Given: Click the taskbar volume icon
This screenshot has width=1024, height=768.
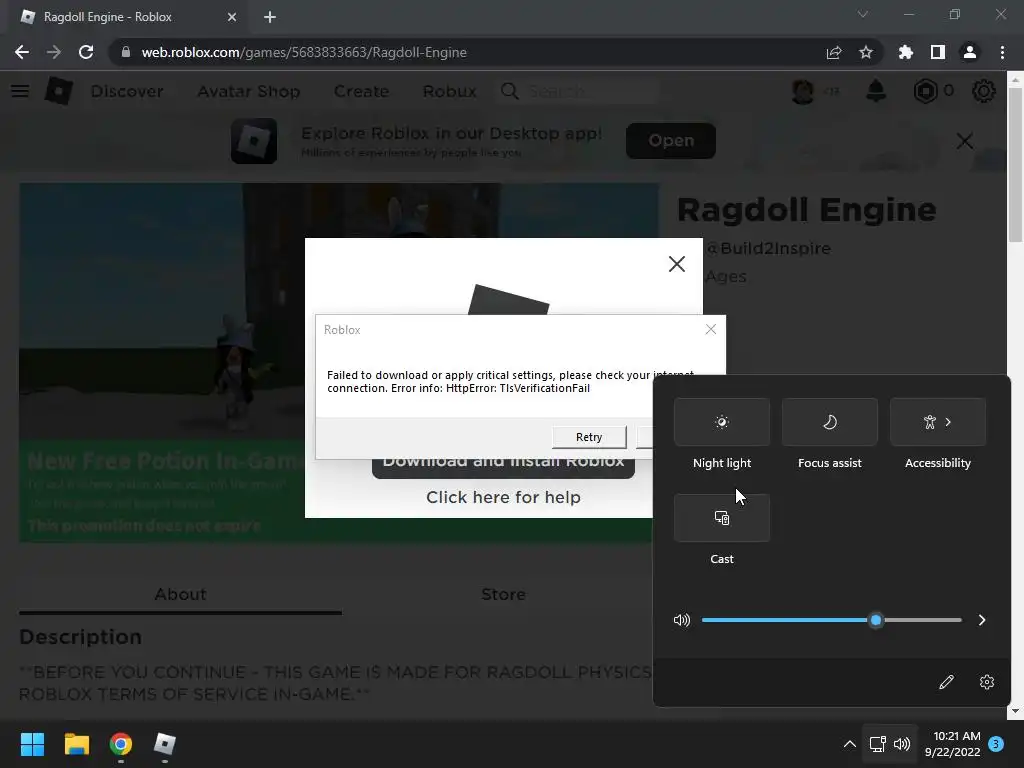Looking at the screenshot, I should pyautogui.click(x=902, y=744).
